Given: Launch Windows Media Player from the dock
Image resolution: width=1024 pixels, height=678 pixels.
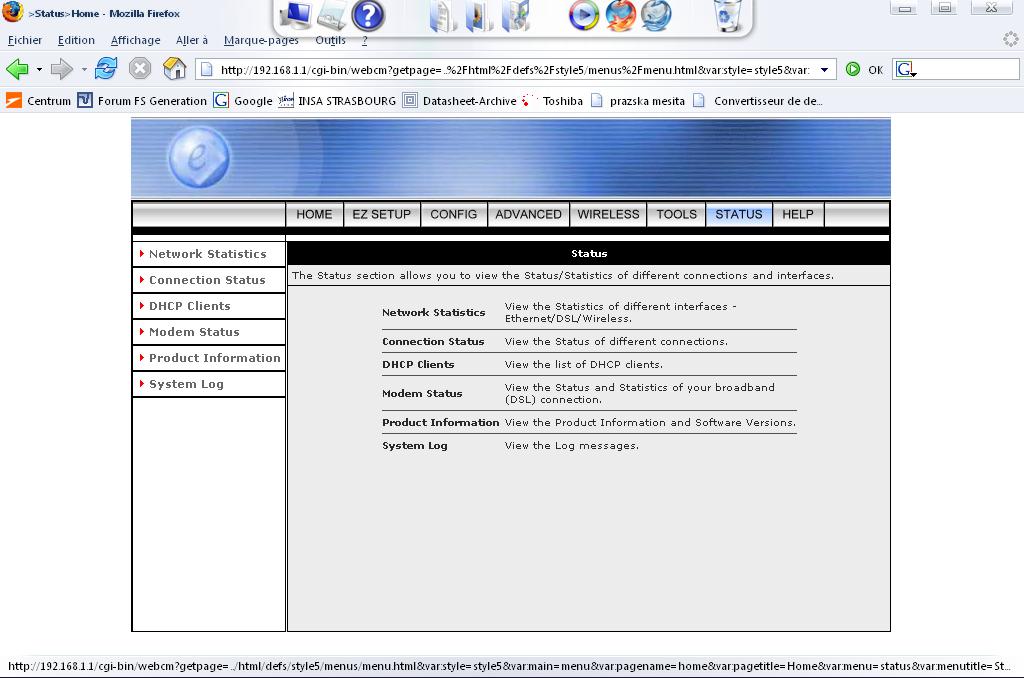Looking at the screenshot, I should (x=583, y=16).
